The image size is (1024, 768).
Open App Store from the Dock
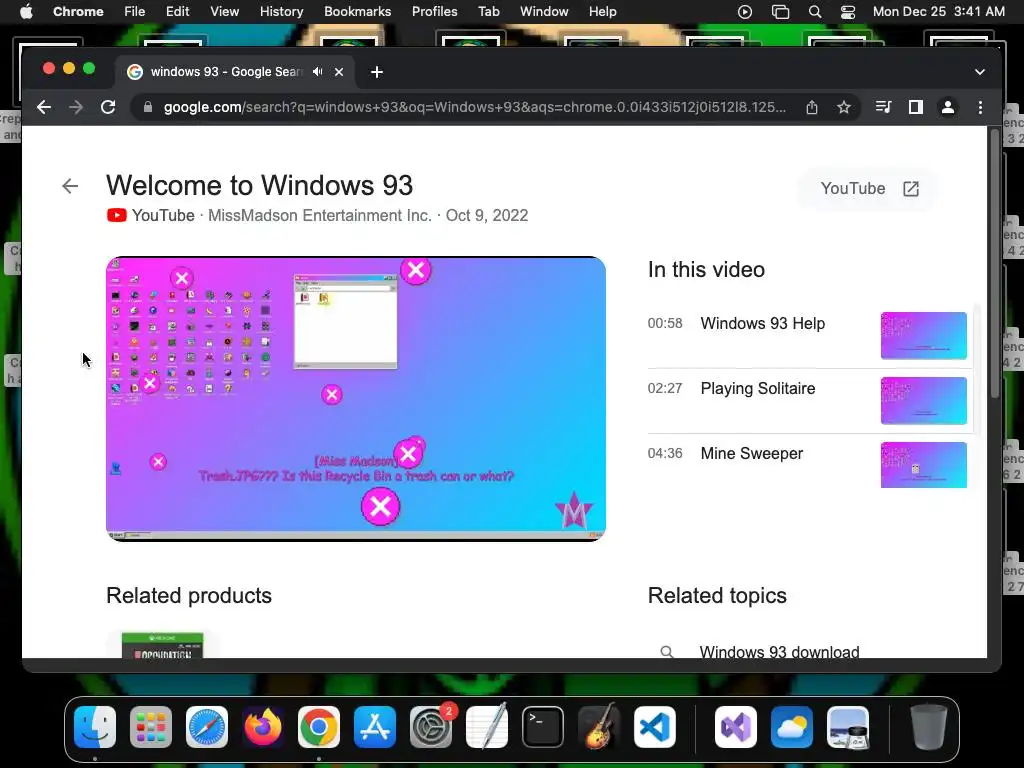coord(375,727)
